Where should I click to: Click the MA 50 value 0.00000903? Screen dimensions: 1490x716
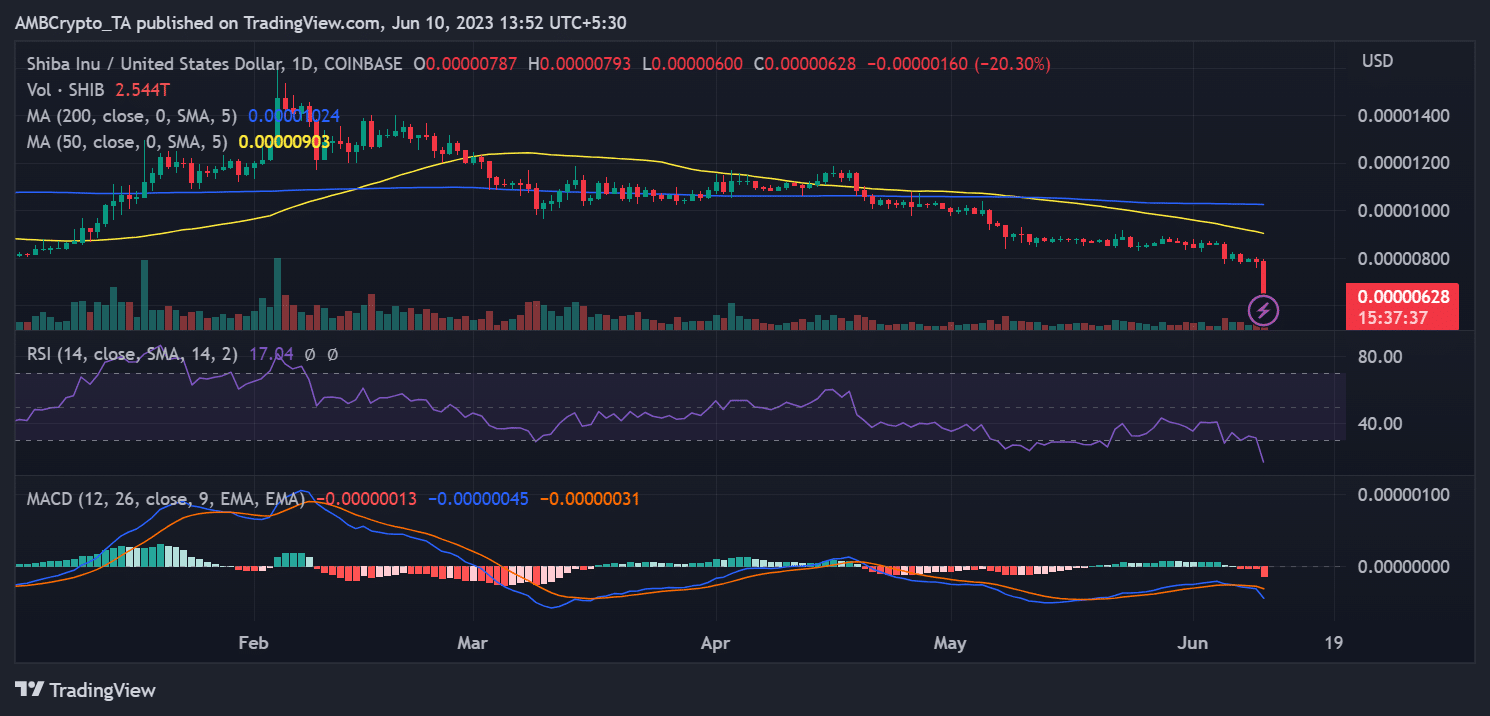284,142
